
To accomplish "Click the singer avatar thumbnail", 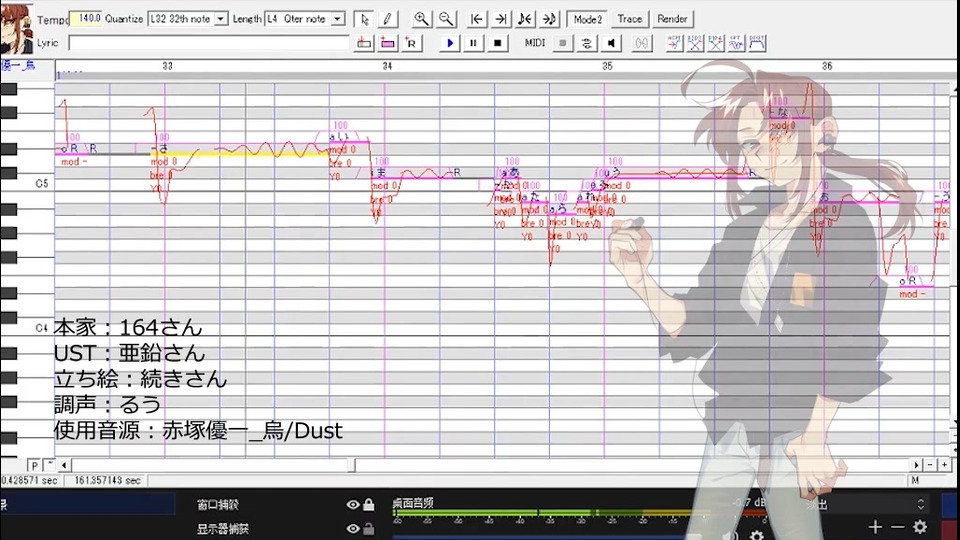I will pos(17,28).
